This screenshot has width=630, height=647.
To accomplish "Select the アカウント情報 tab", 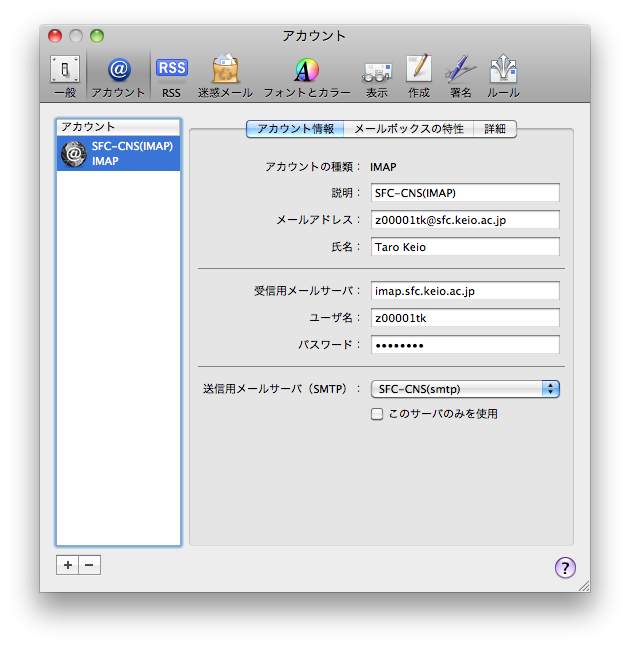I will (x=295, y=129).
